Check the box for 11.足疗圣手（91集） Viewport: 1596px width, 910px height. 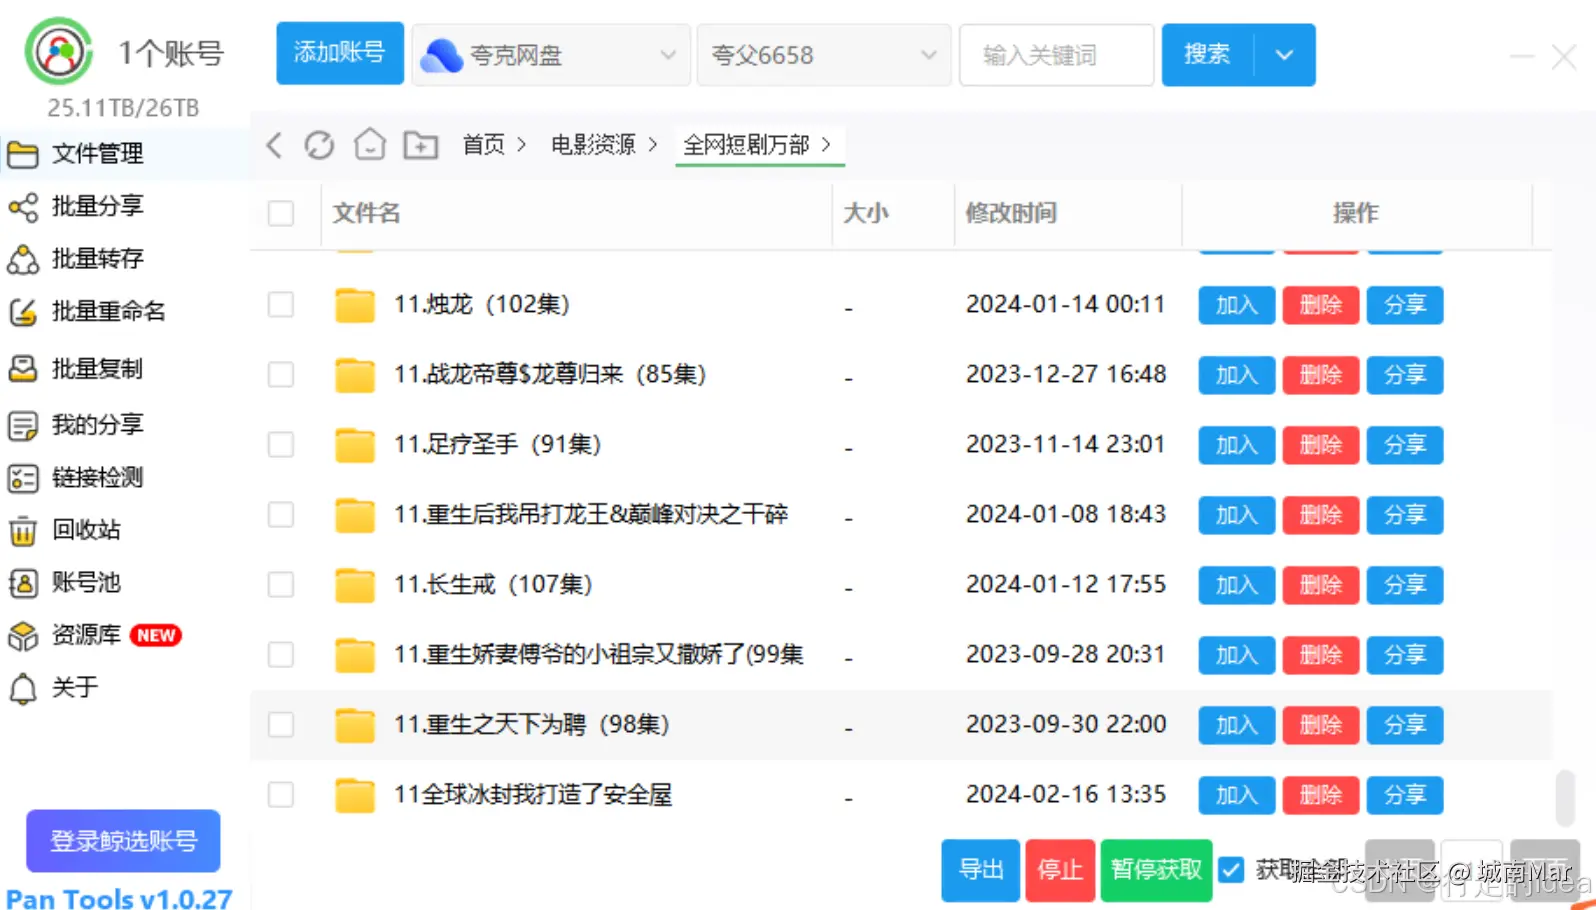pos(281,444)
